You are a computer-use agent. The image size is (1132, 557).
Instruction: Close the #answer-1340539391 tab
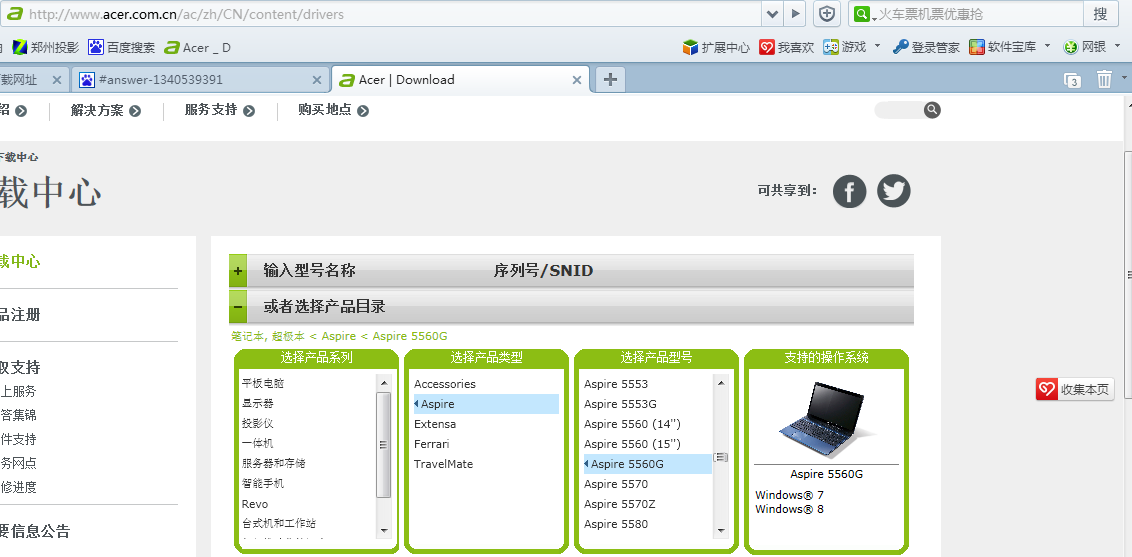coord(317,80)
